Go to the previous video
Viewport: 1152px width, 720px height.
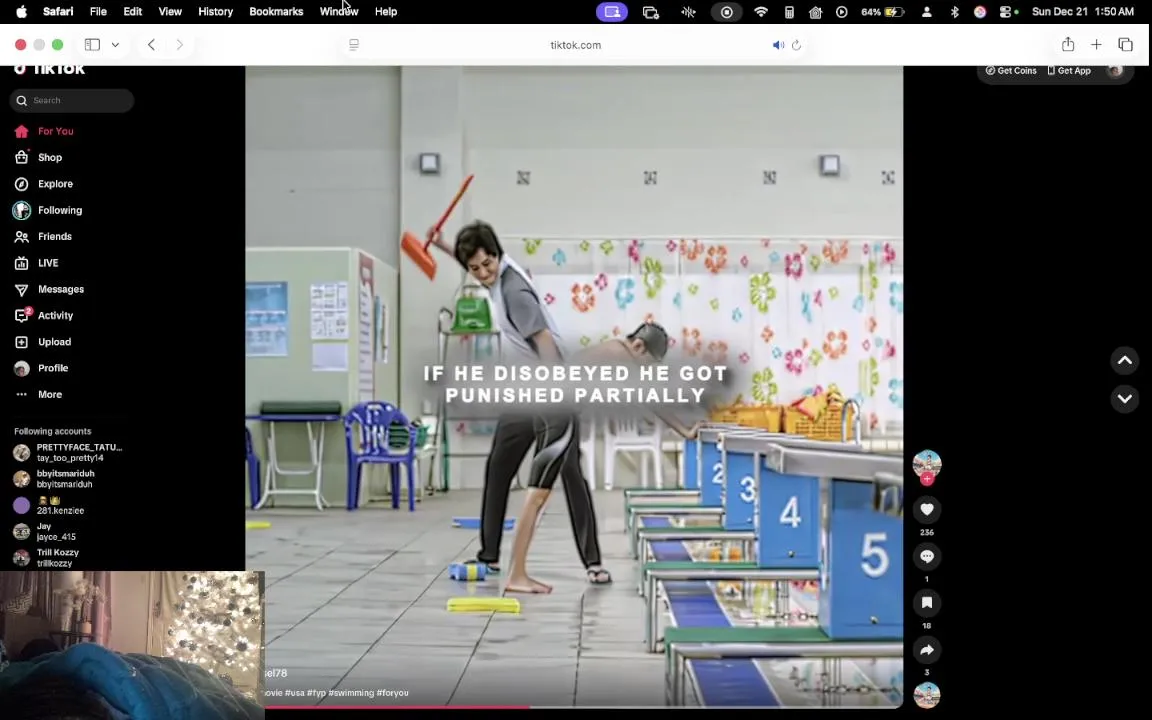click(1124, 360)
